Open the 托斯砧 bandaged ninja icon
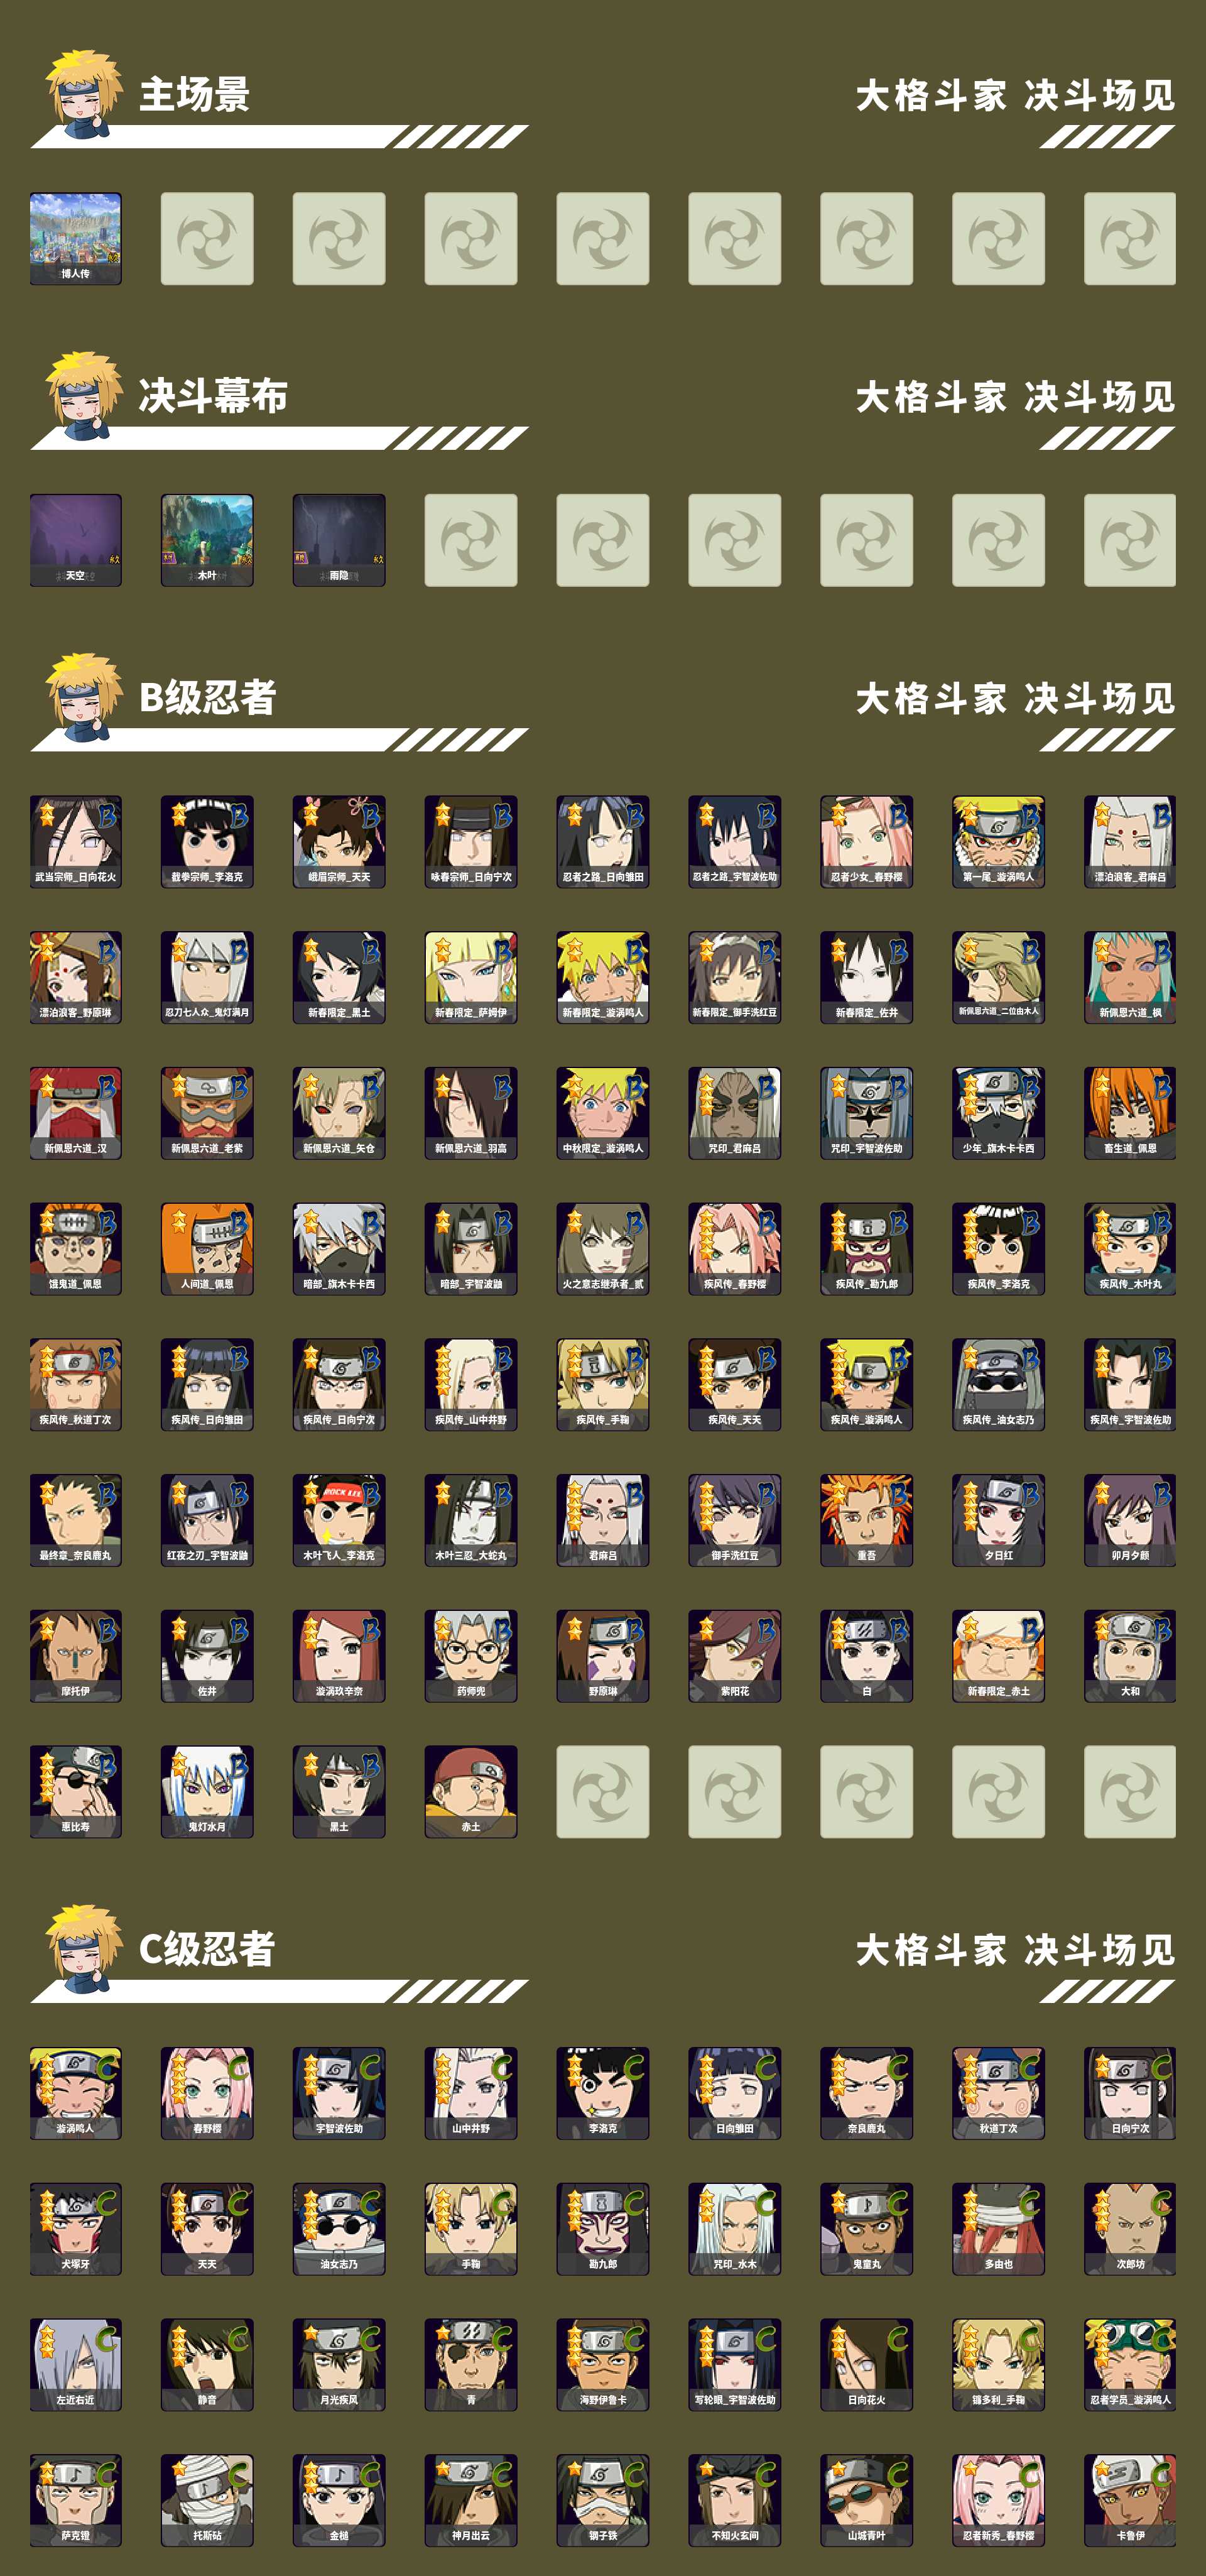 [207, 2500]
